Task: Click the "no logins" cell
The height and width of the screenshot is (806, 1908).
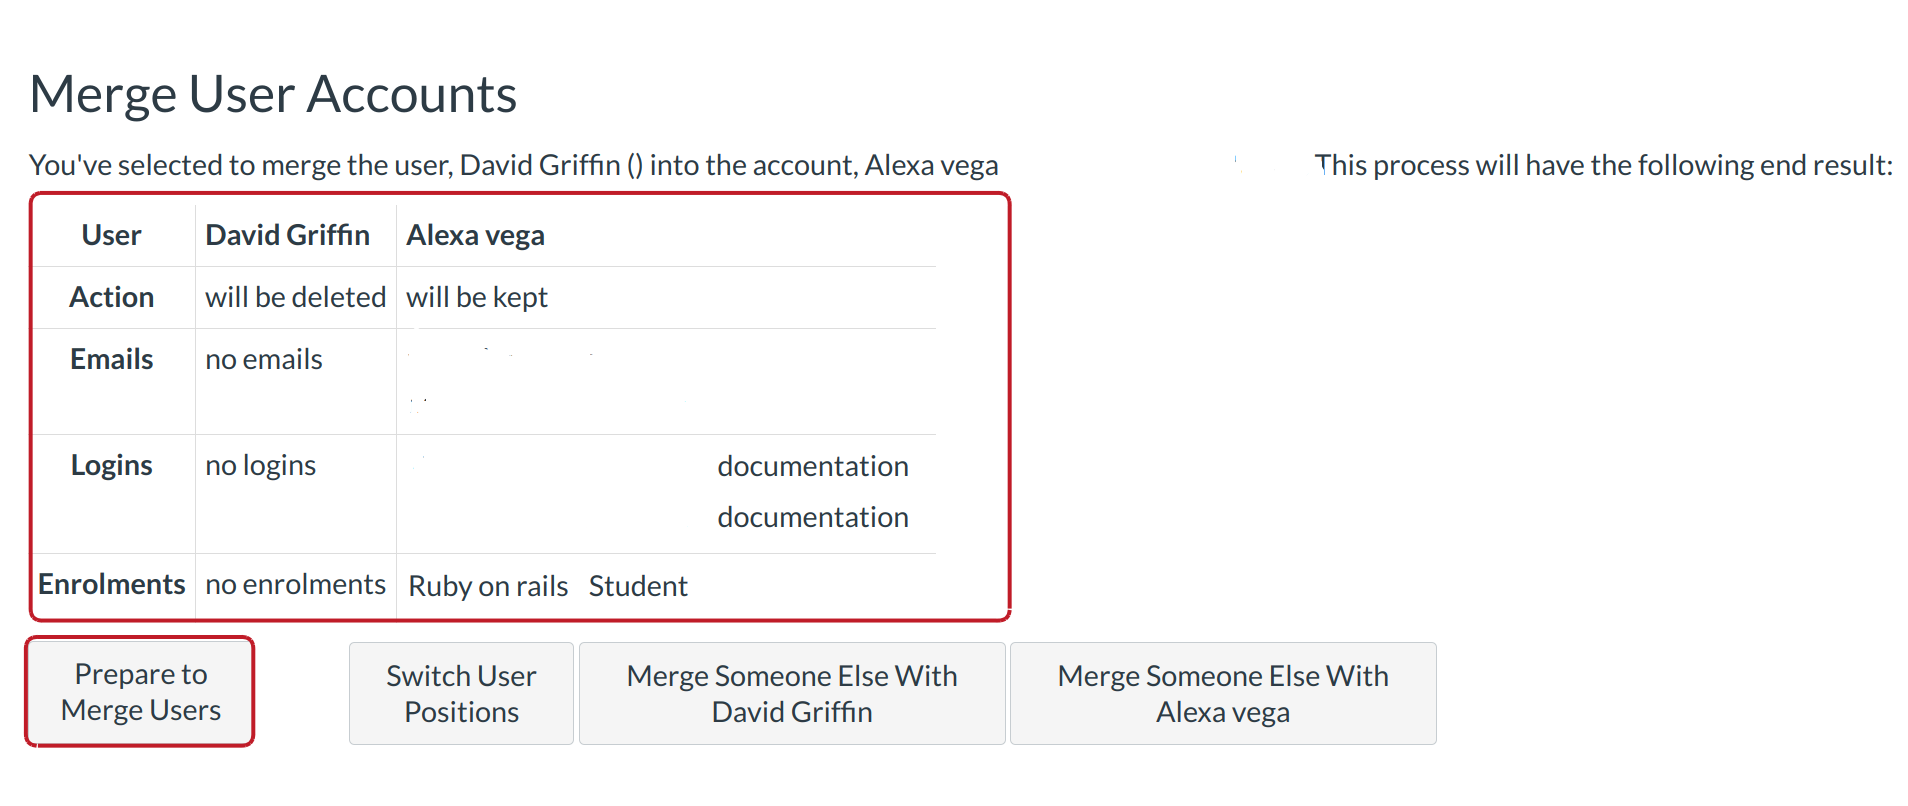Action: (261, 465)
